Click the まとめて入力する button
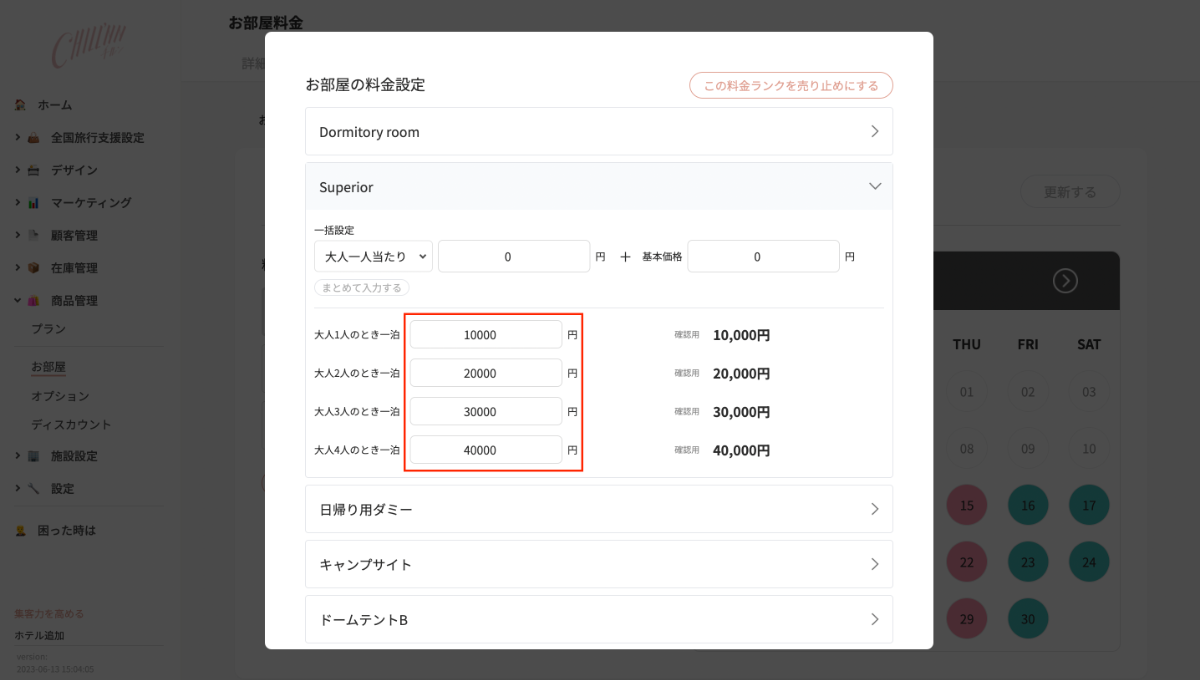Image resolution: width=1200 pixels, height=680 pixels. tap(362, 287)
